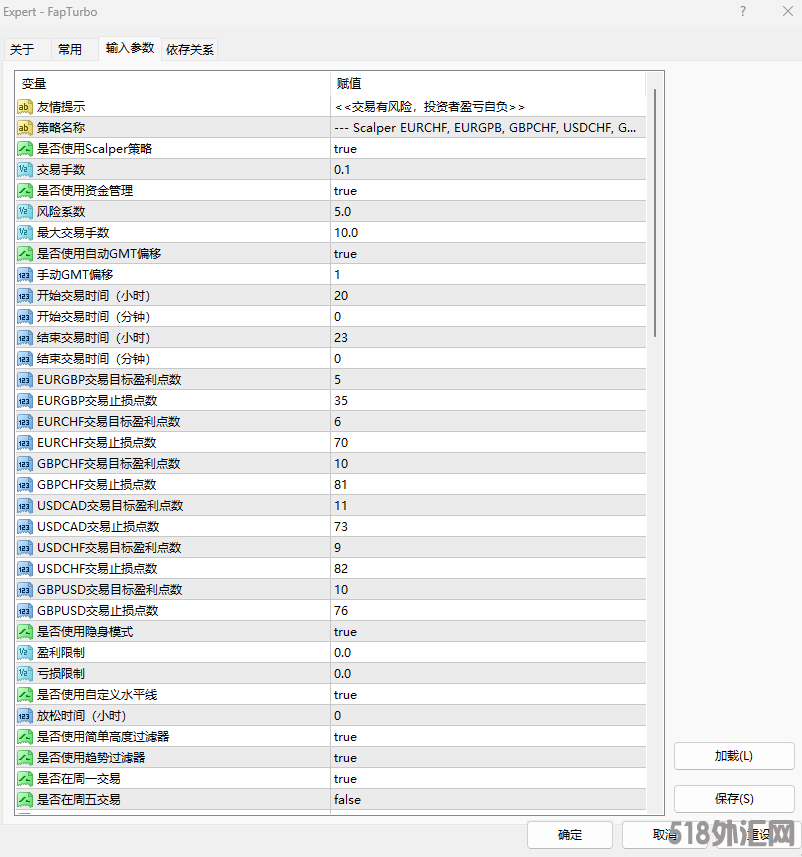The width and height of the screenshot is (802, 857).
Task: Click the integer icon beside 结束交易时间 (小时)
Action: click(x=25, y=338)
